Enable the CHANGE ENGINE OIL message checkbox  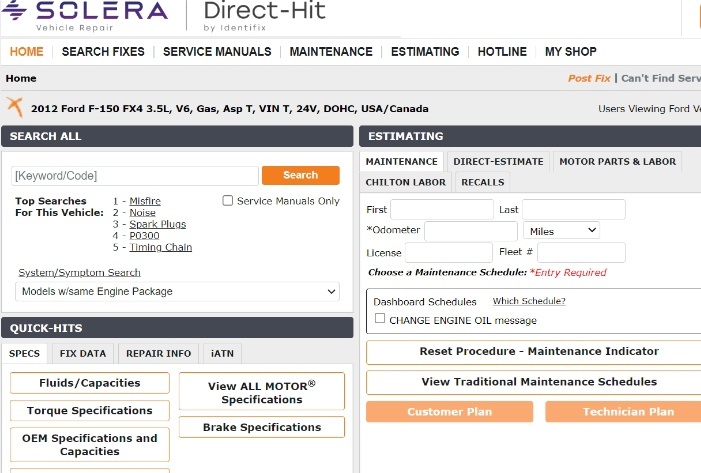(x=380, y=318)
